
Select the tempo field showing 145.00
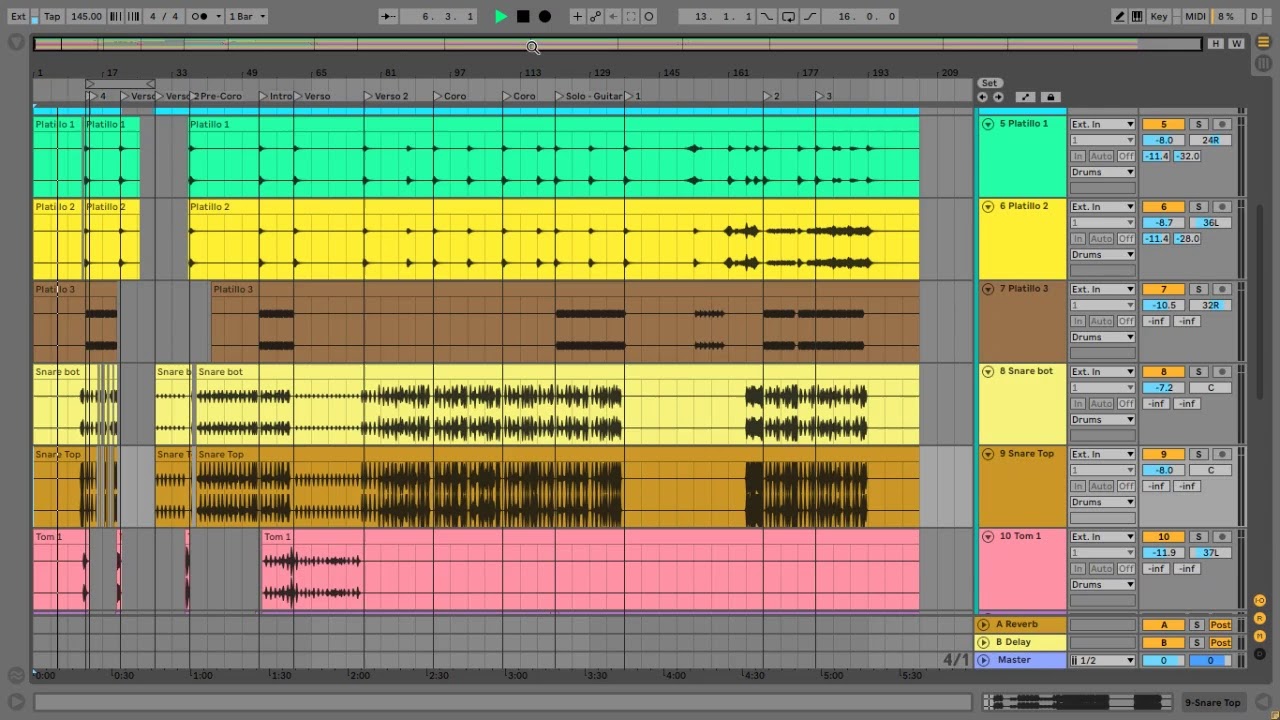tap(86, 16)
